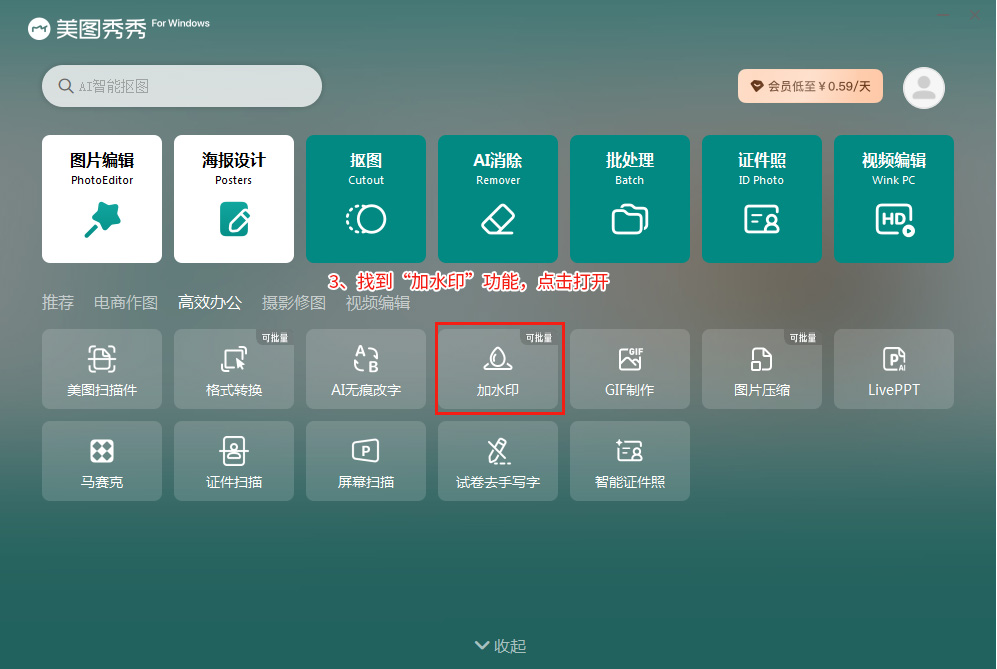Launch the 抠图 Cutout tool

pos(366,198)
